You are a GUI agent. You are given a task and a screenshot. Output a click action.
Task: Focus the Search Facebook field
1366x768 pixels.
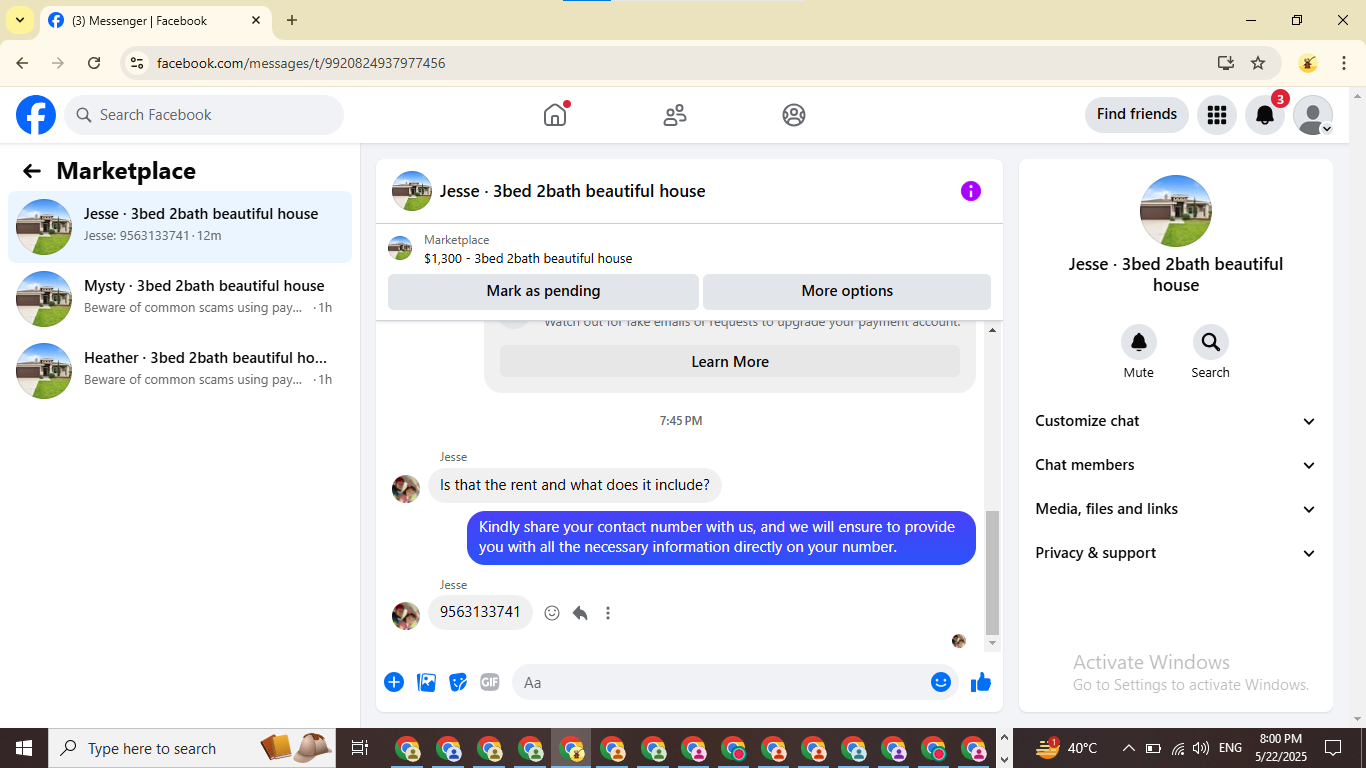coord(204,115)
